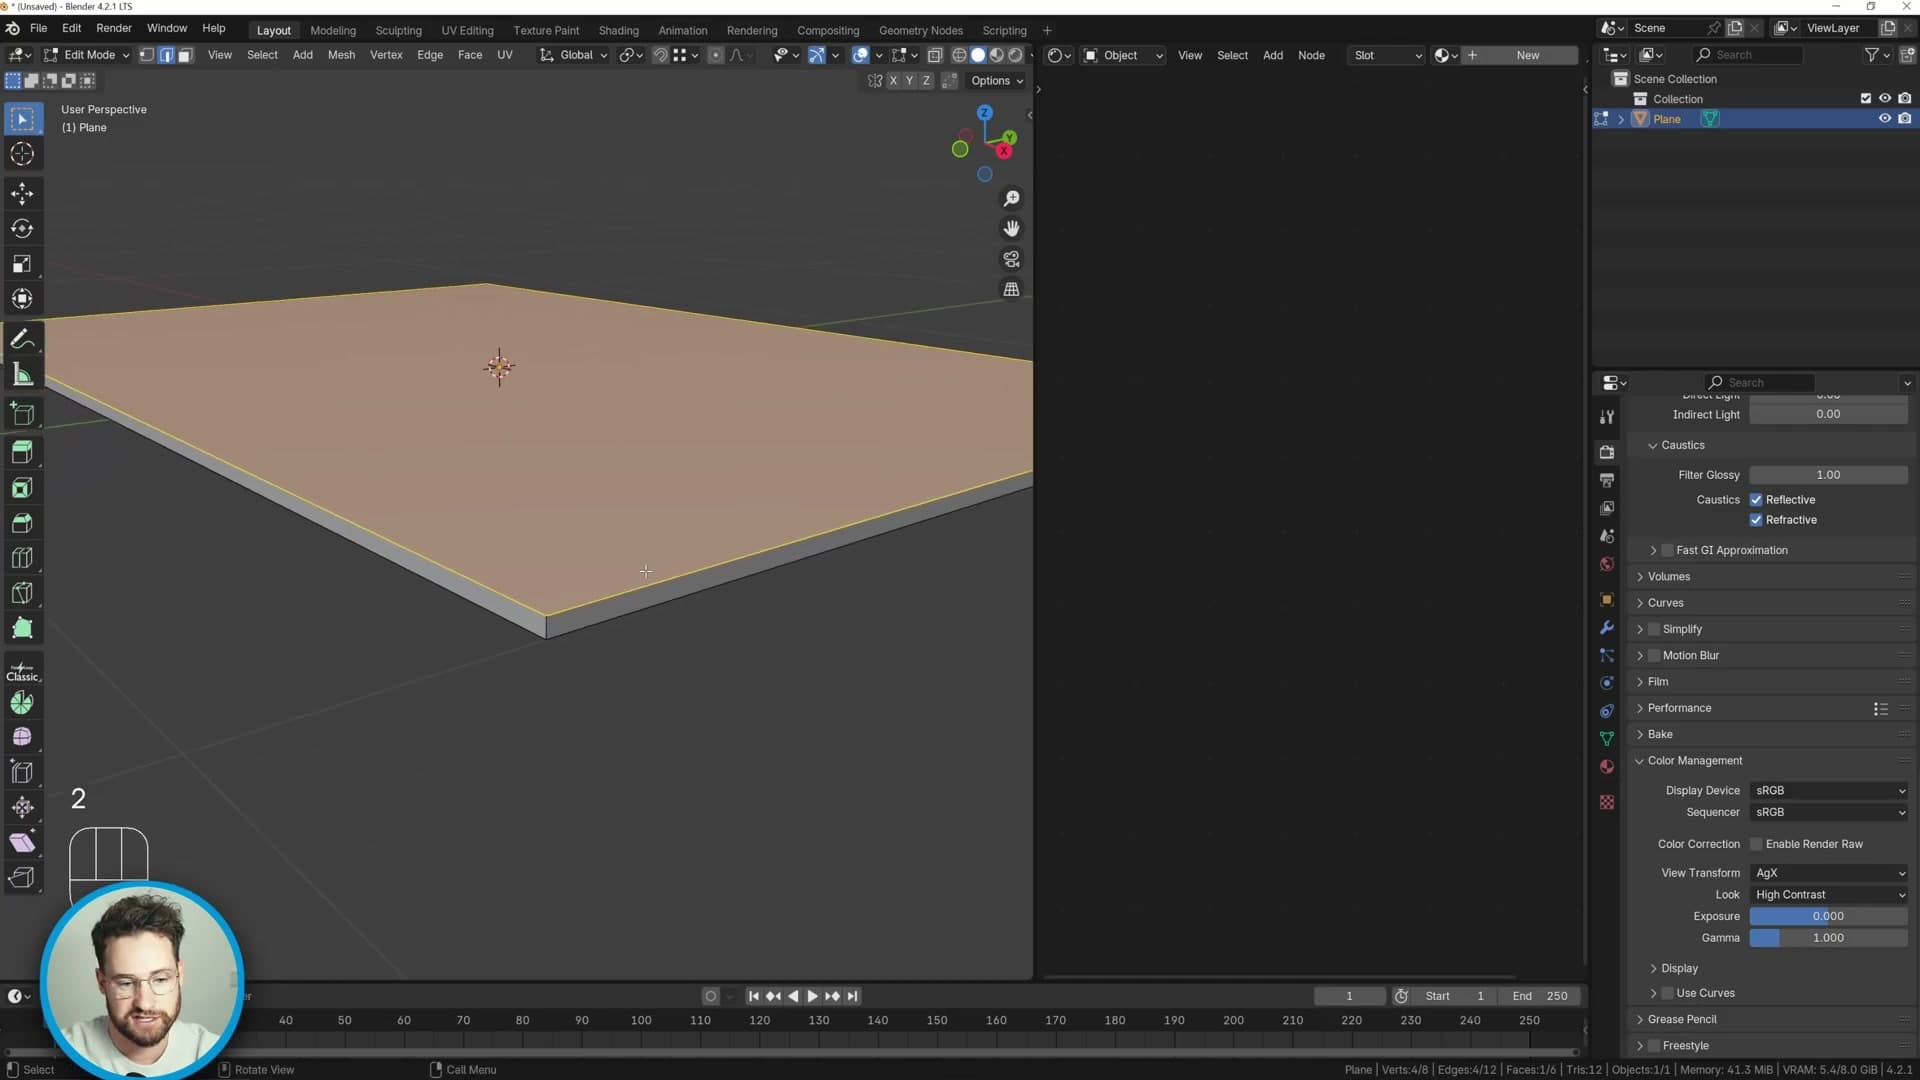Select the Loop Cut tool

tap(22, 558)
